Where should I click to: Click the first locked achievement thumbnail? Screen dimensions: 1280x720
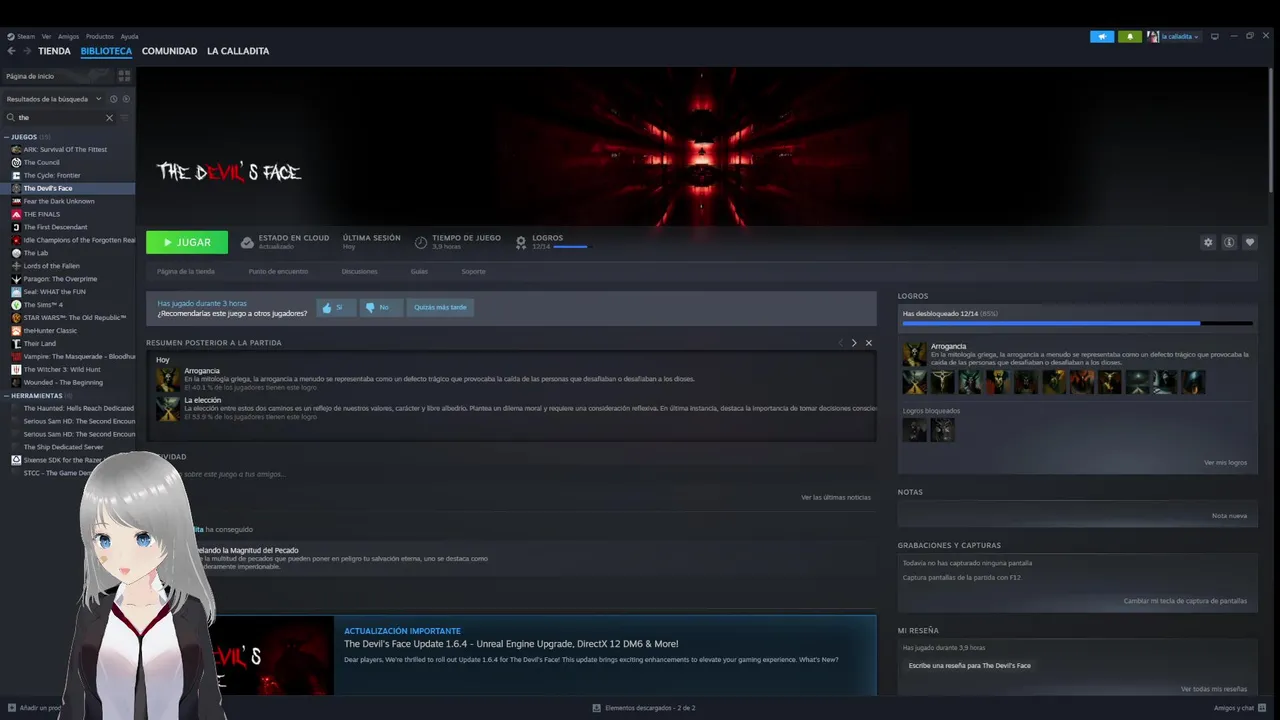click(914, 430)
